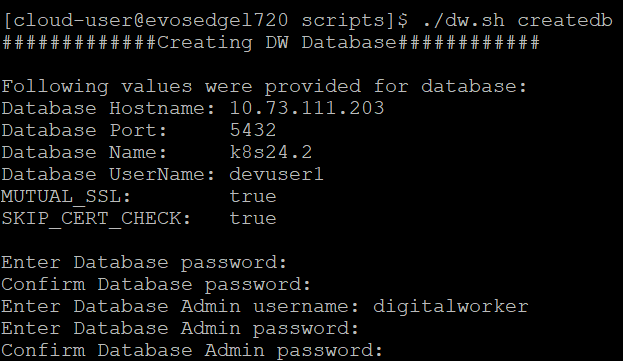Click the Database Hostname label
Image resolution: width=623 pixels, height=361 pixels.
[108, 108]
